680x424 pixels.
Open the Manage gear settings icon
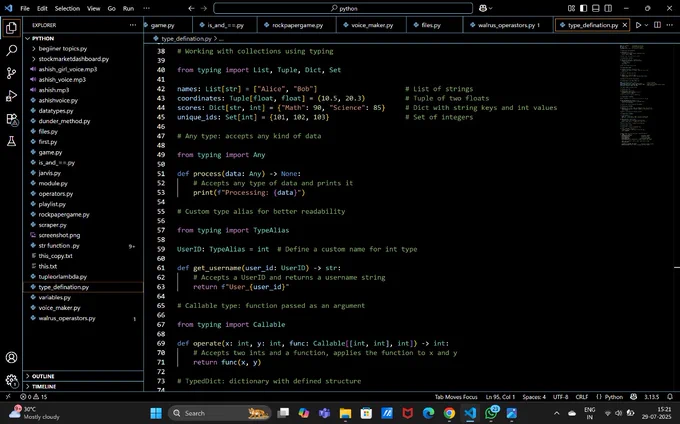tap(12, 381)
